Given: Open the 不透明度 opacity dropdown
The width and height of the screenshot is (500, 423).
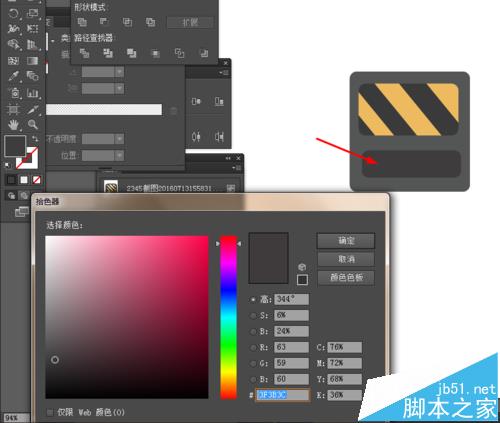Looking at the screenshot, I should [120, 139].
